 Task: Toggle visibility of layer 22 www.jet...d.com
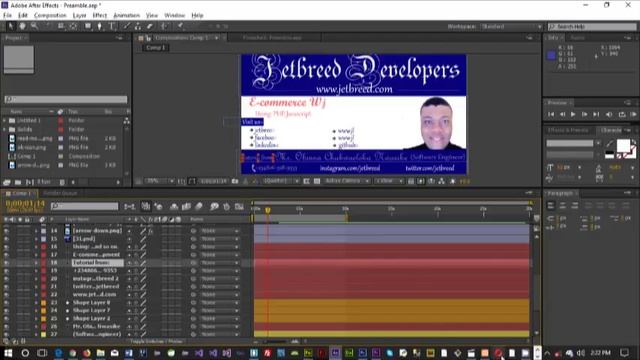click(6, 295)
